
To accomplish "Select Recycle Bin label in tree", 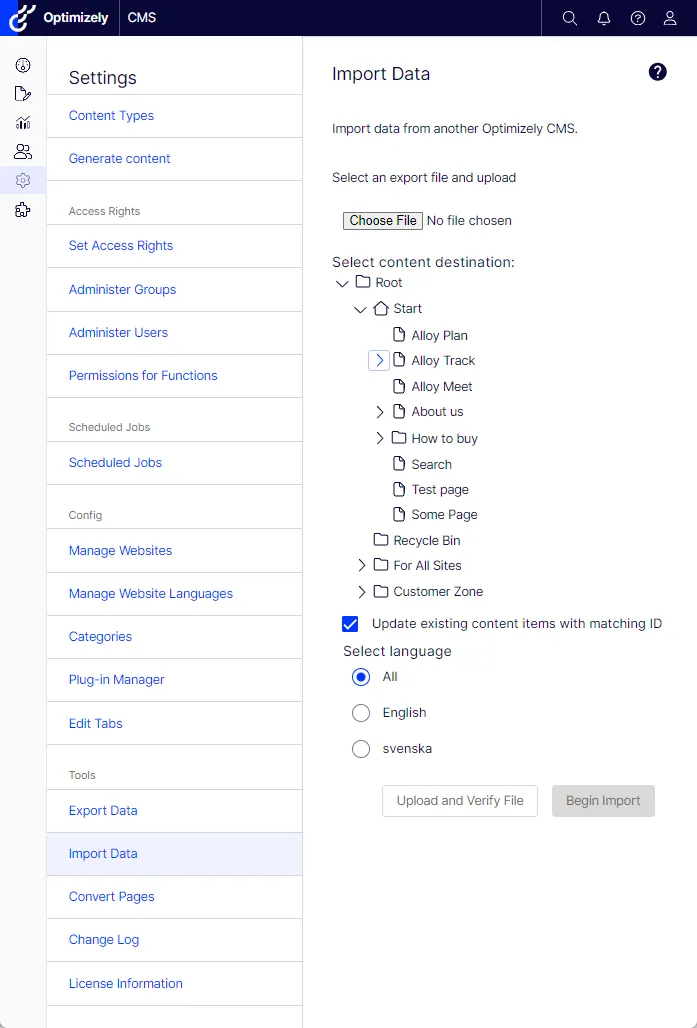I will click(427, 540).
